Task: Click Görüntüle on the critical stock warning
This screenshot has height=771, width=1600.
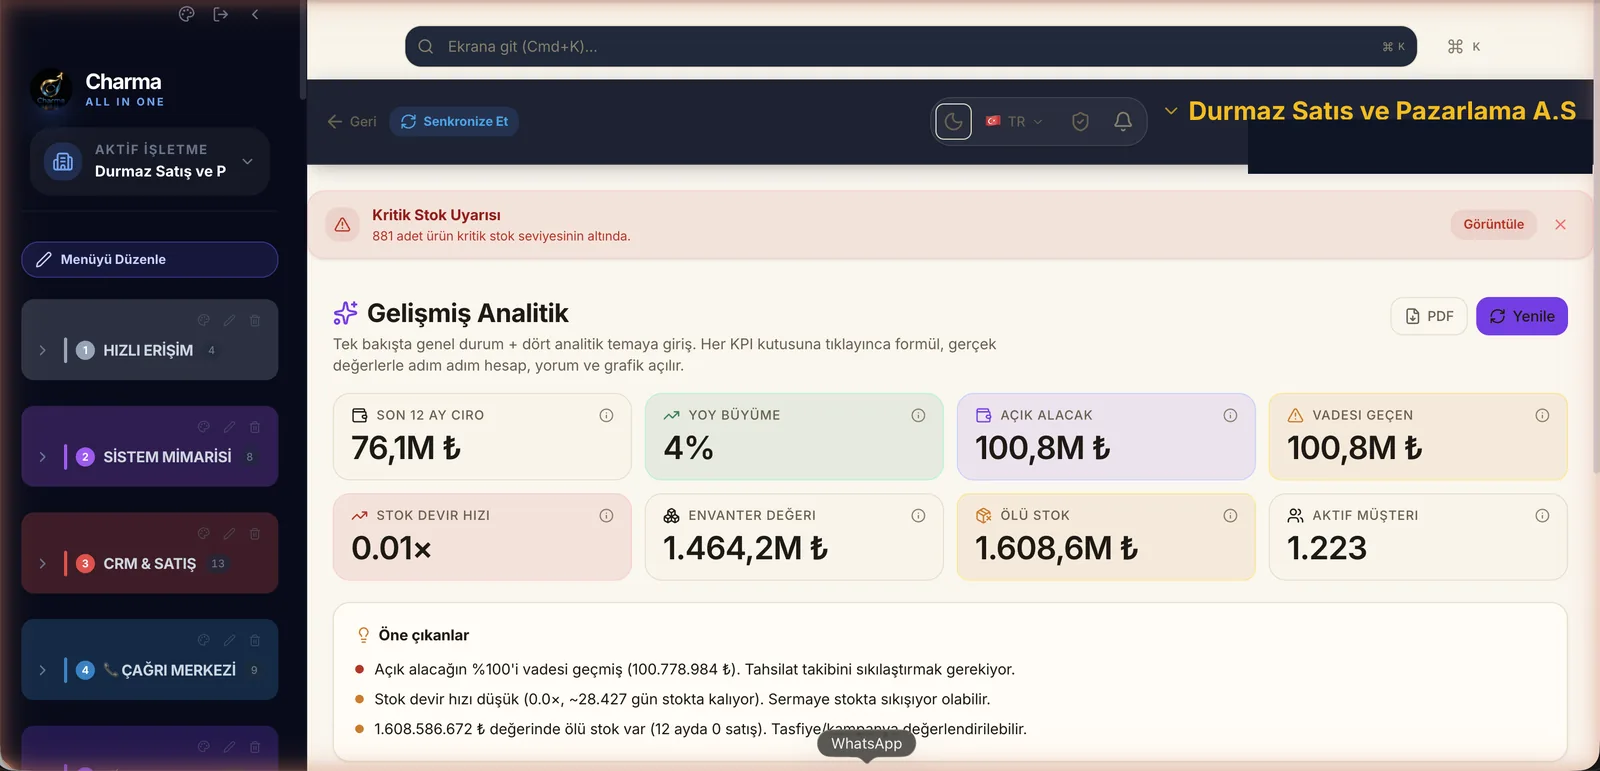Action: (1493, 225)
